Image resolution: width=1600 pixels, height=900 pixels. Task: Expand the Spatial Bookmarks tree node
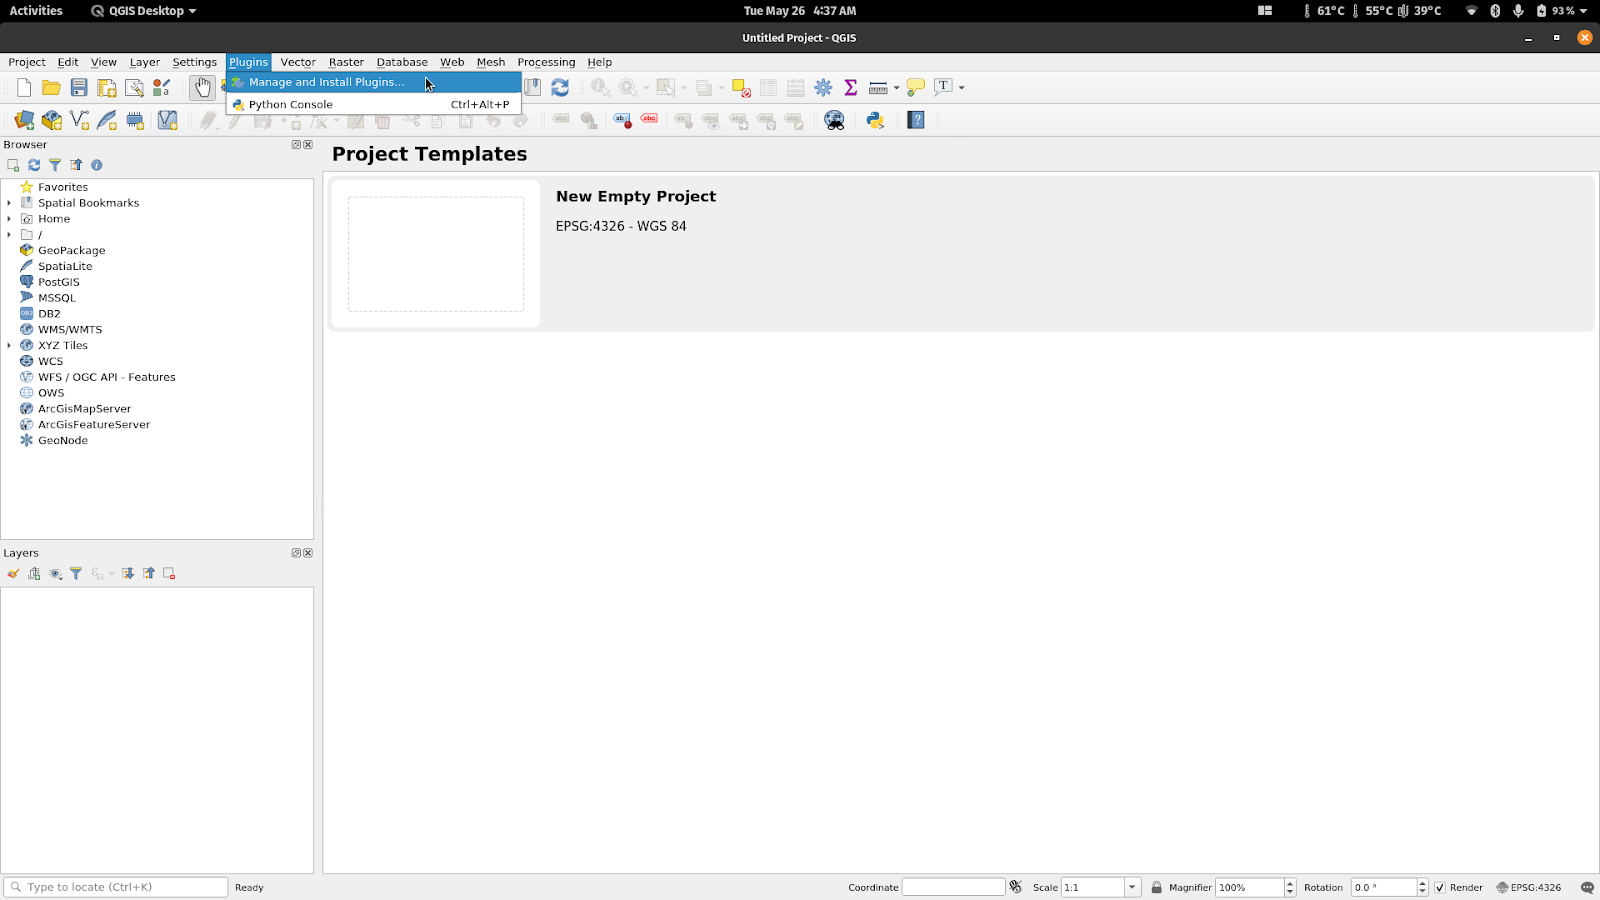[x=9, y=203]
